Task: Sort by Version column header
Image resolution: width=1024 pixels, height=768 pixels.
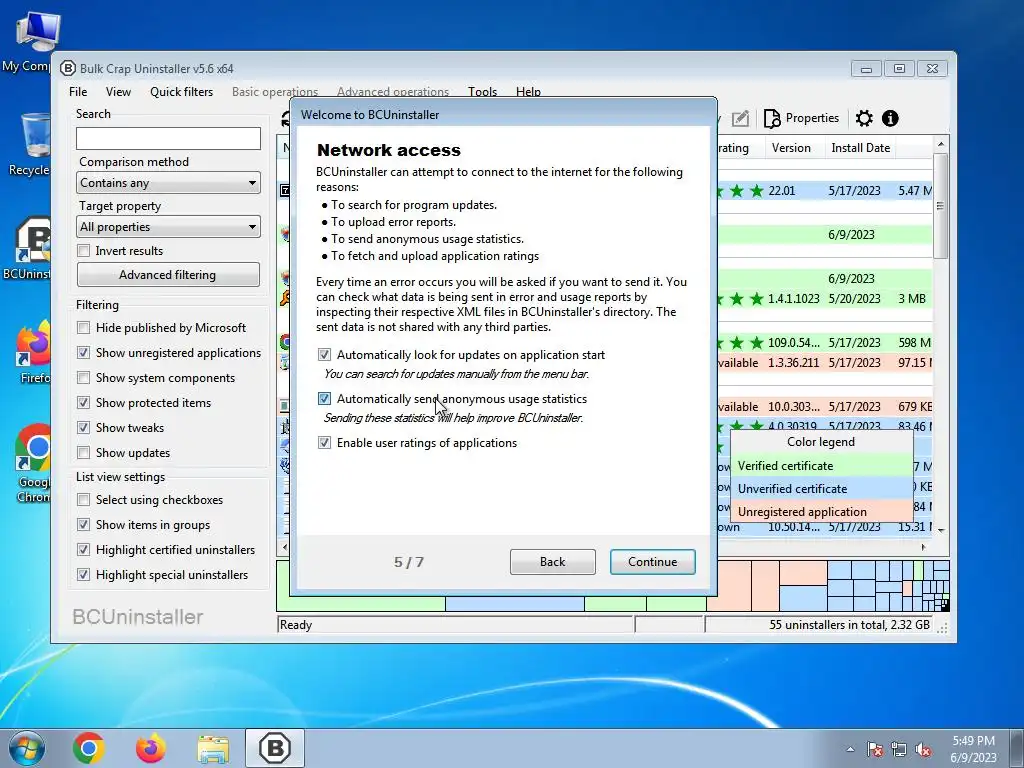Action: (791, 148)
